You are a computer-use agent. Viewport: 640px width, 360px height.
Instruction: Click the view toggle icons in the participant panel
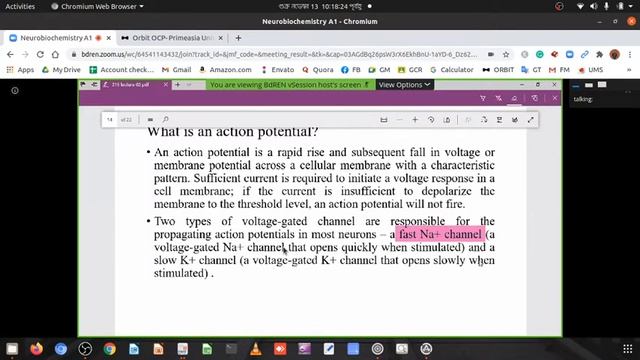click(589, 85)
